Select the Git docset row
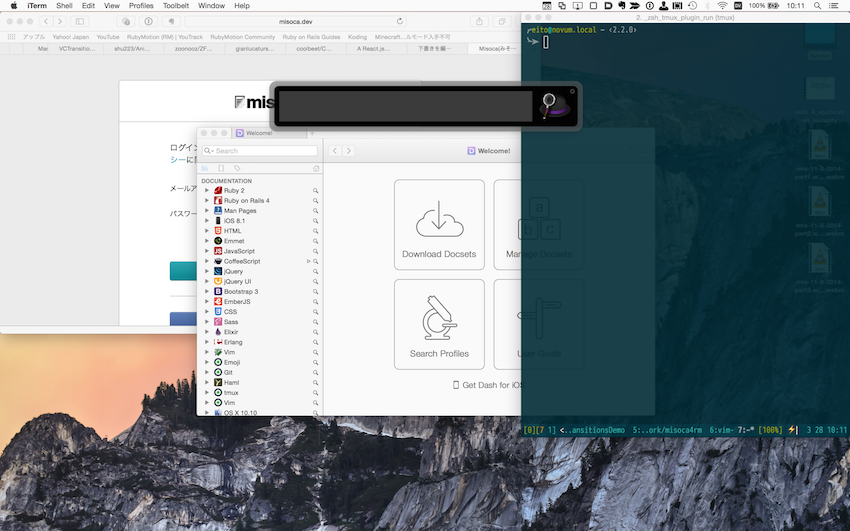Screen dimensions: 850x531 tap(260, 372)
